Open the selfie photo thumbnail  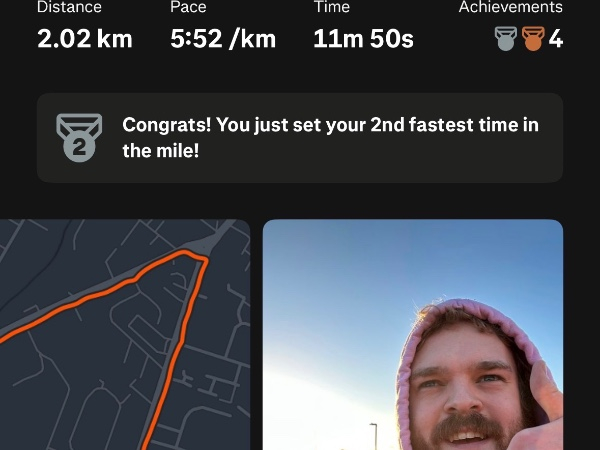coord(413,334)
